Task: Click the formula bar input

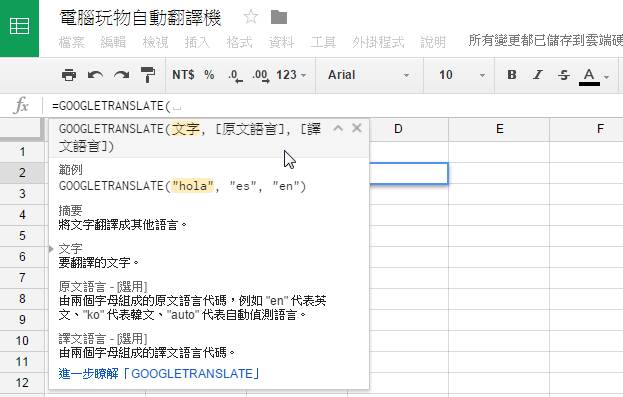Action: (x=334, y=106)
